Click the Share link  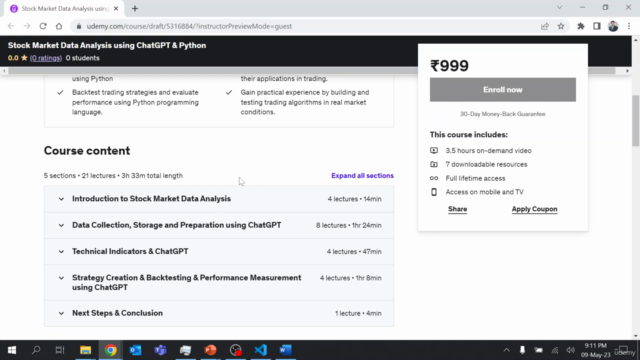(458, 209)
